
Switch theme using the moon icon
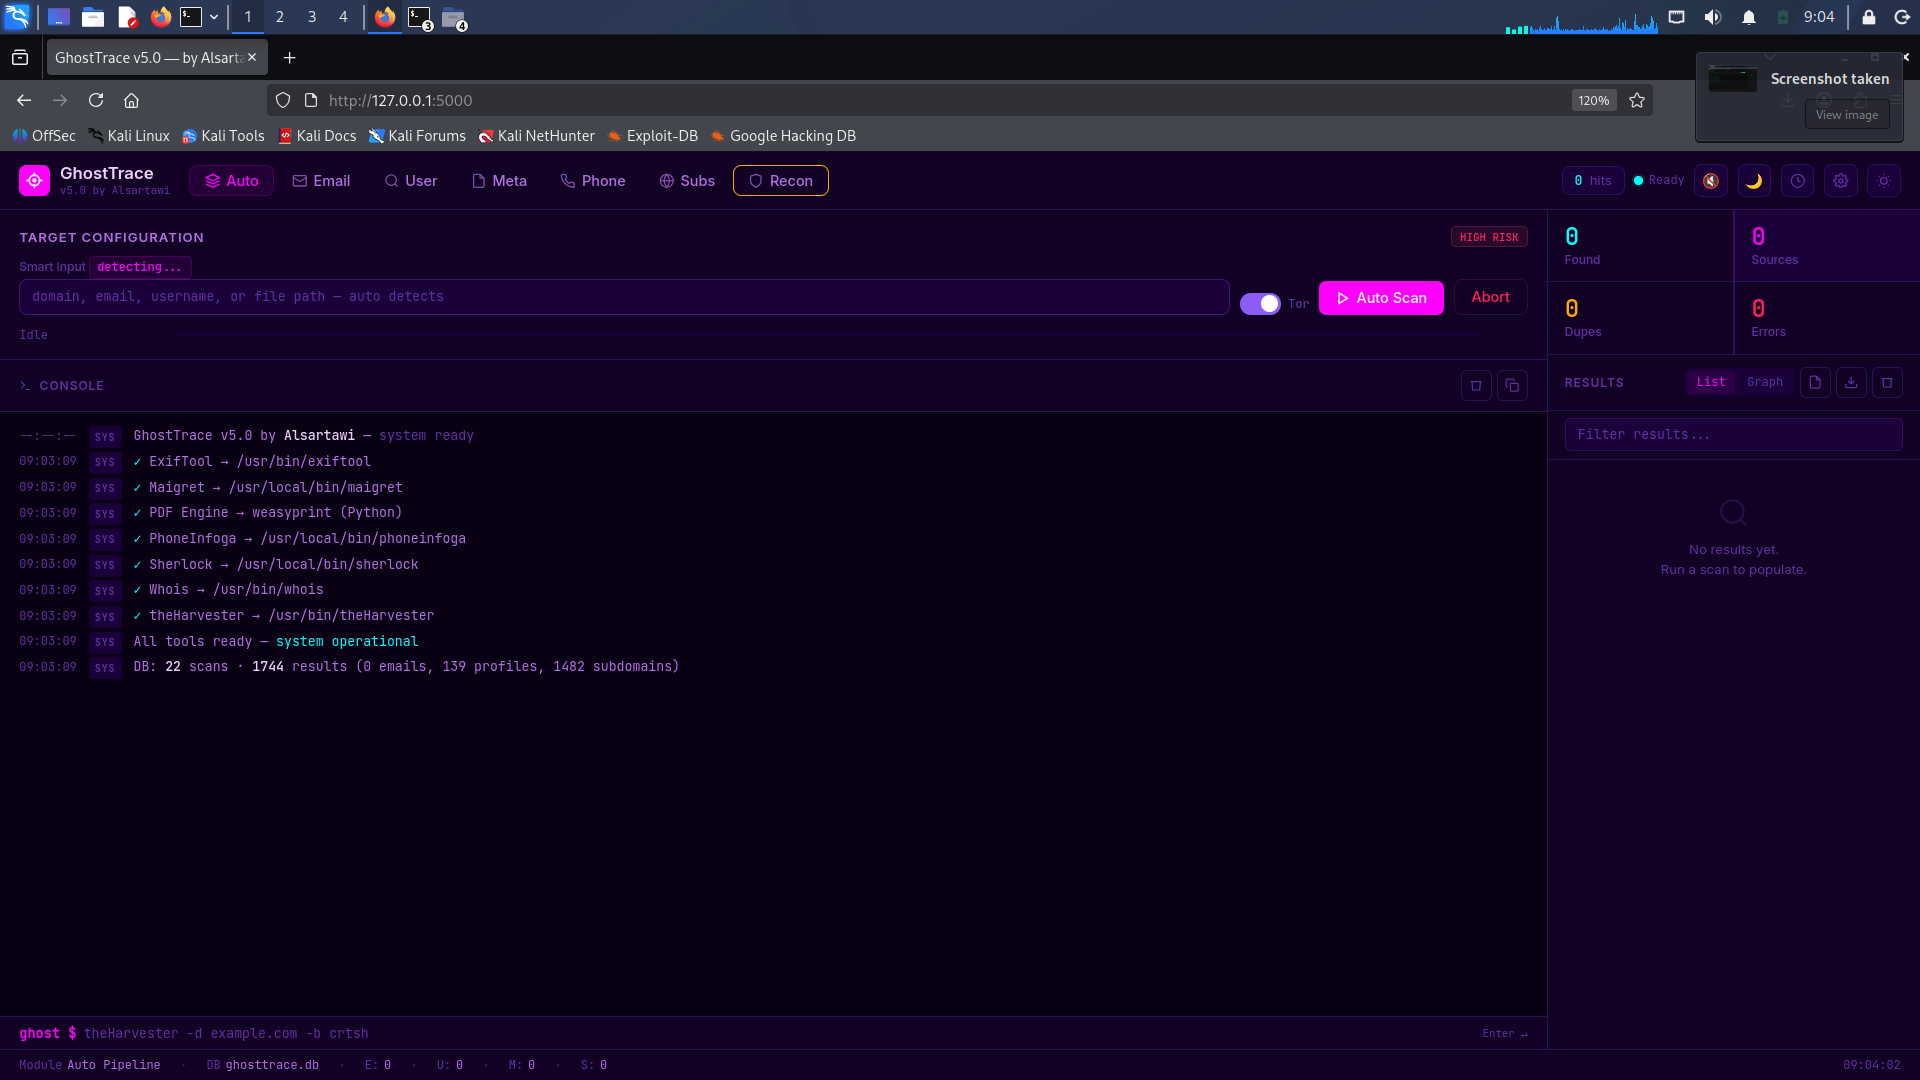(1754, 180)
